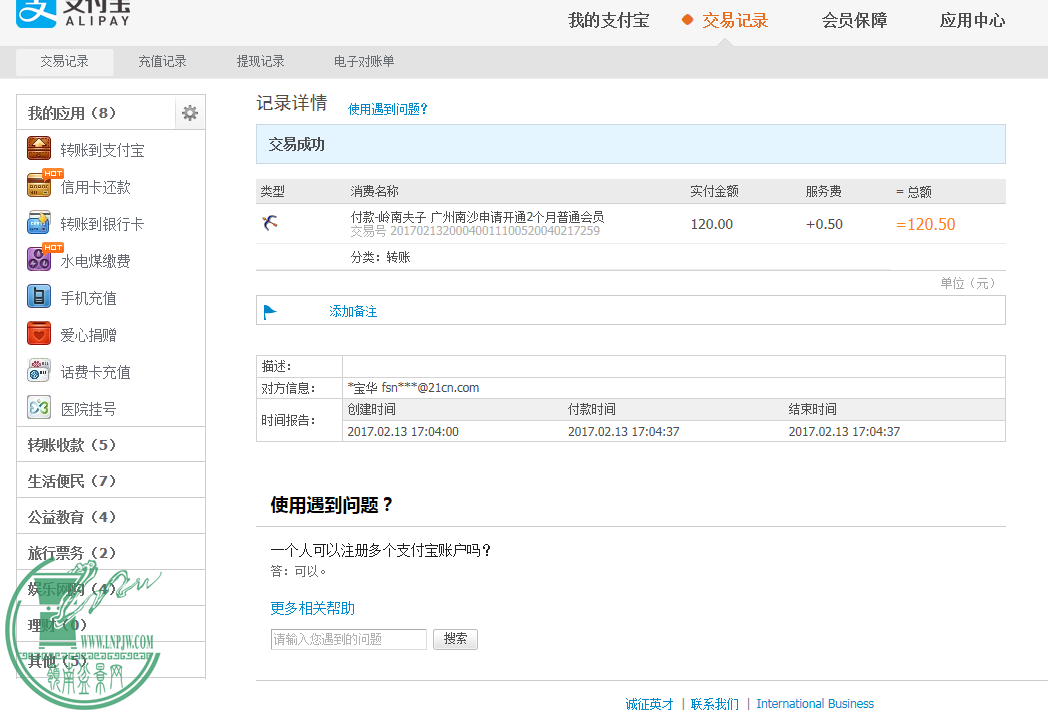Screen dimensions: 1048x715
Task: Open the 我的支付宝 top menu
Action: point(608,20)
